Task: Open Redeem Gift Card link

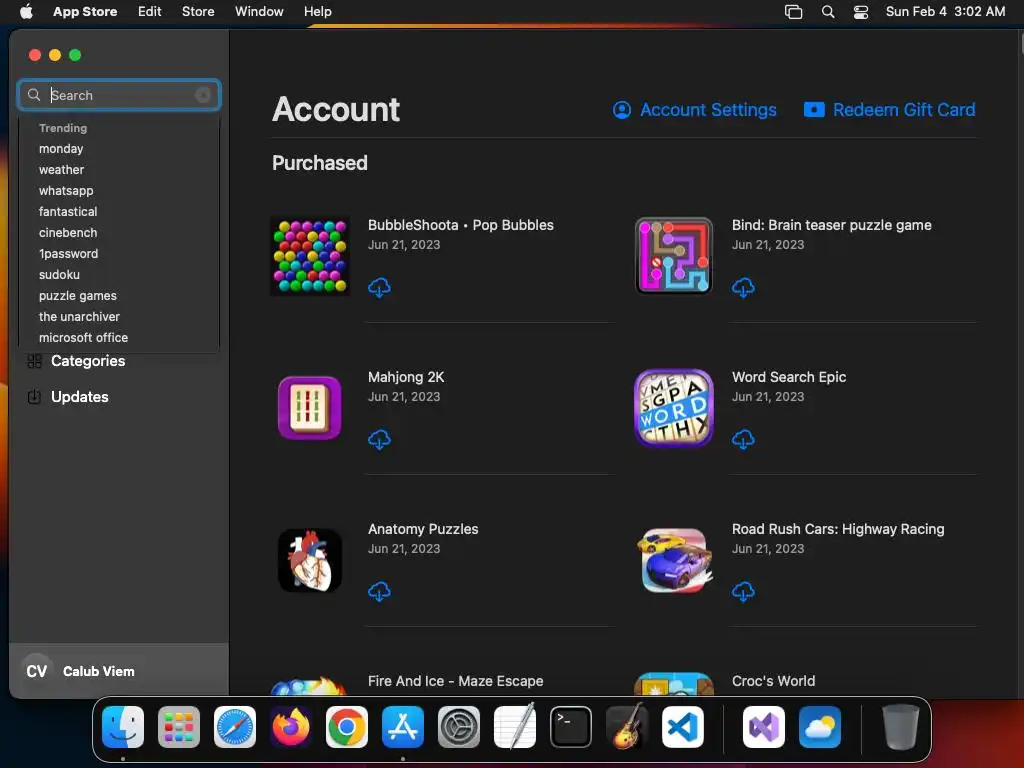Action: click(889, 110)
